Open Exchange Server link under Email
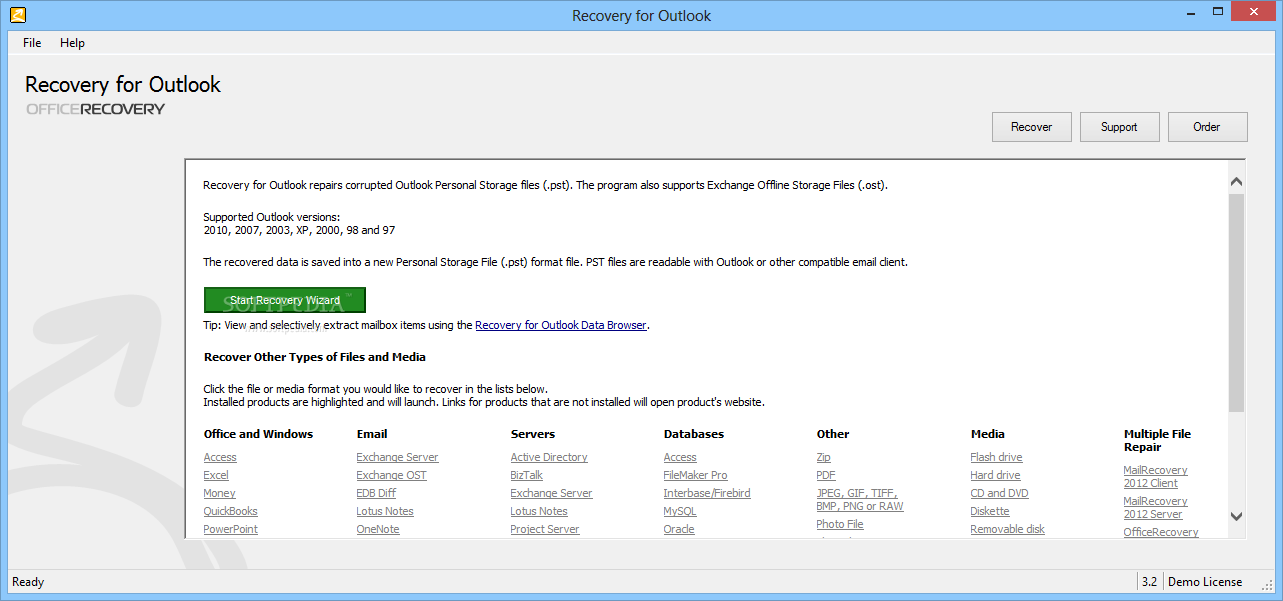 (397, 457)
